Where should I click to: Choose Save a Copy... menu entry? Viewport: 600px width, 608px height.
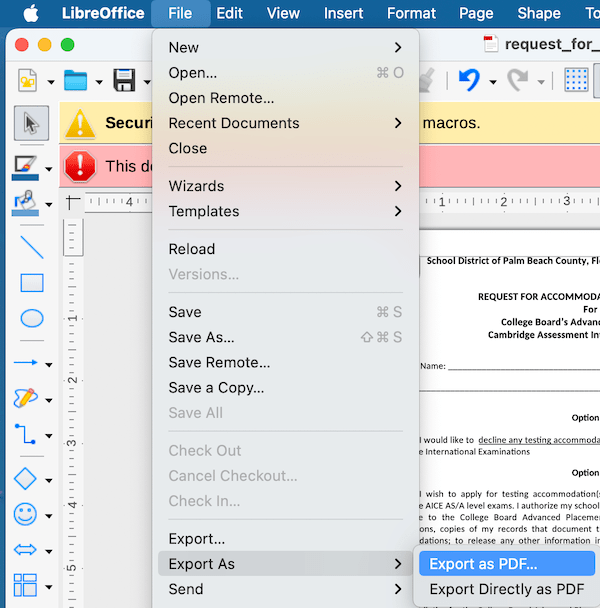tap(285, 387)
